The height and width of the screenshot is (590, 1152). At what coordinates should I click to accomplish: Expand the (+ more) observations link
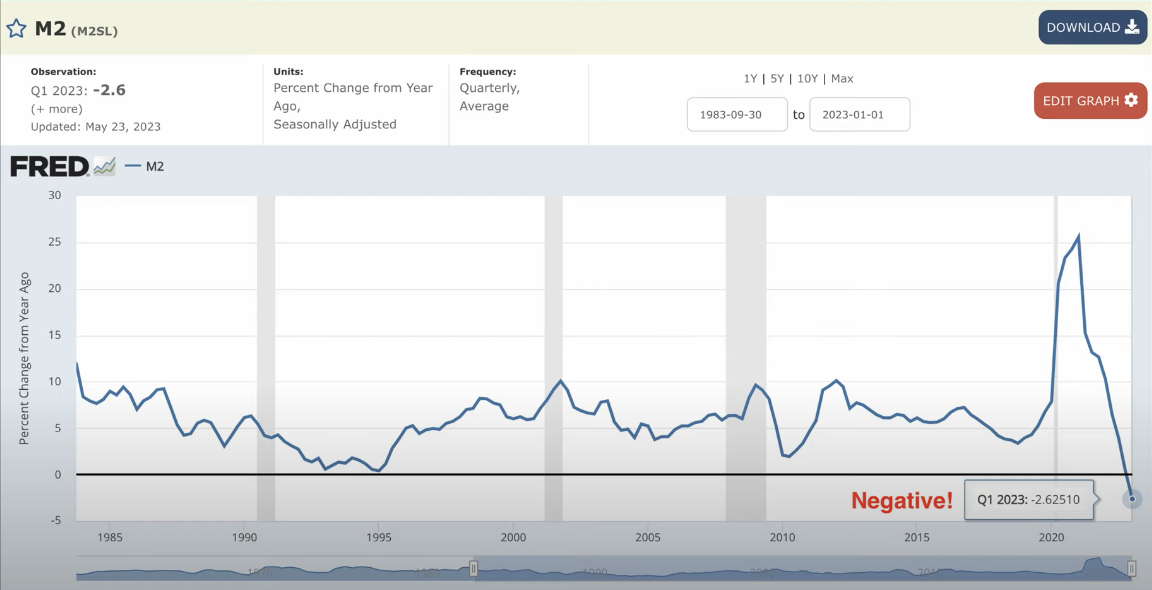point(57,108)
